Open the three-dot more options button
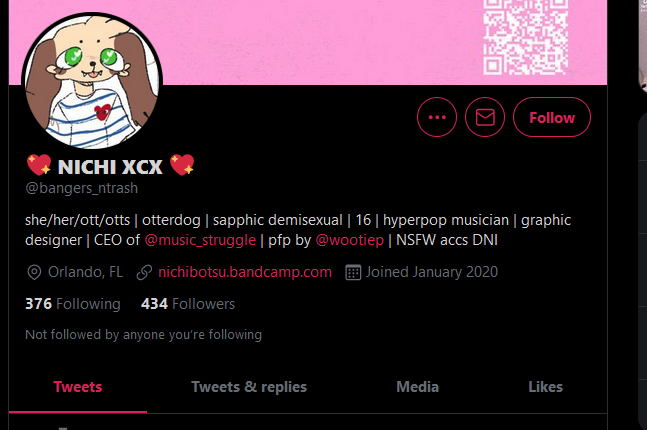647x430 pixels. (437, 117)
